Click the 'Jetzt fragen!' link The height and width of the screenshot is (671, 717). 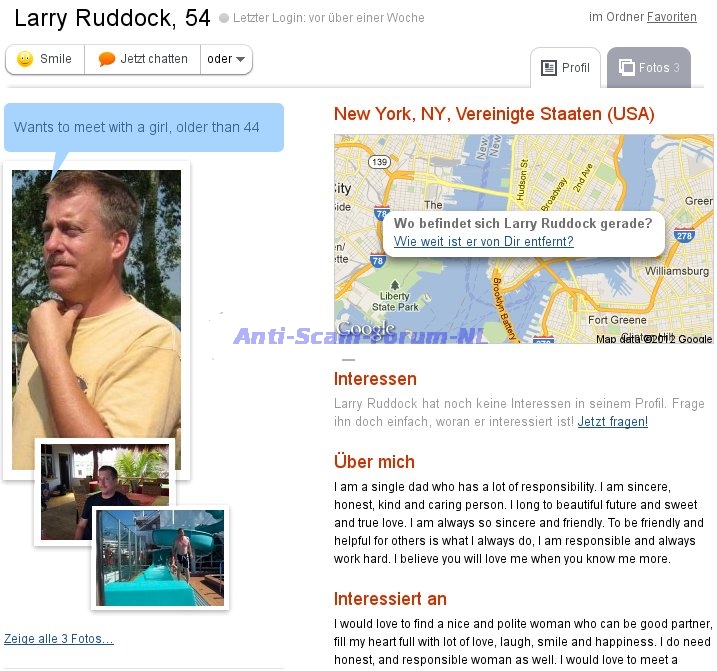tap(612, 422)
